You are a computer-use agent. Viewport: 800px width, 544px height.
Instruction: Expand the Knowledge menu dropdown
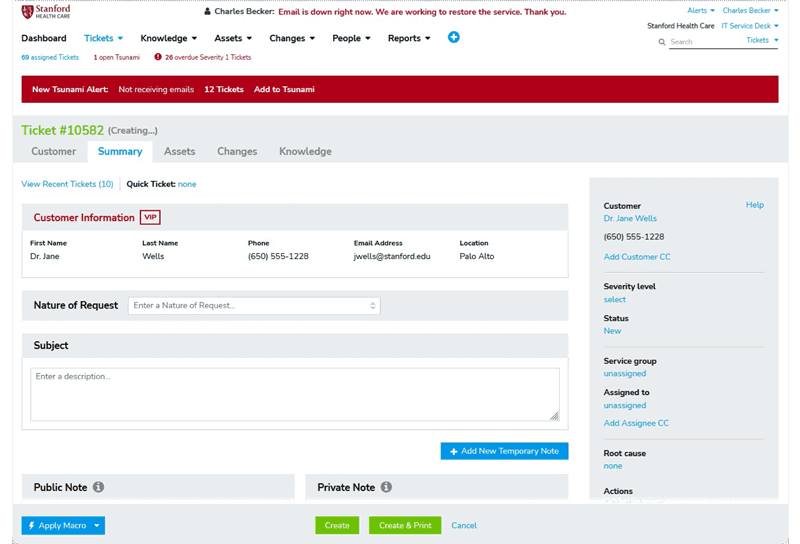click(x=168, y=38)
